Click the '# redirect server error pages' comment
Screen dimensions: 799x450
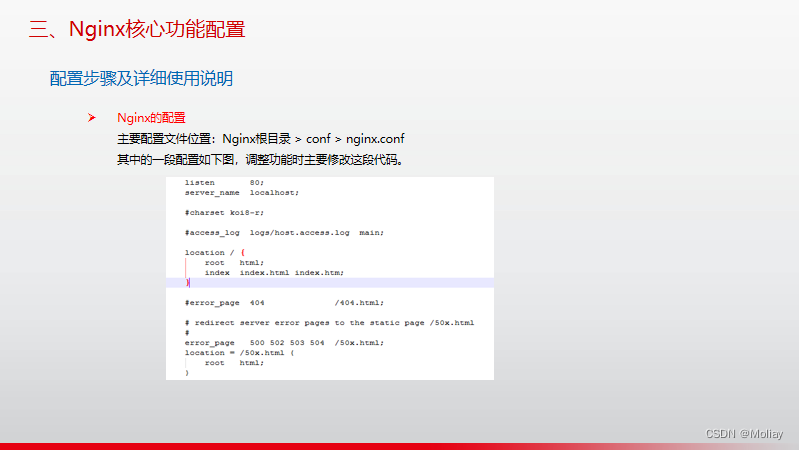tap(329, 323)
